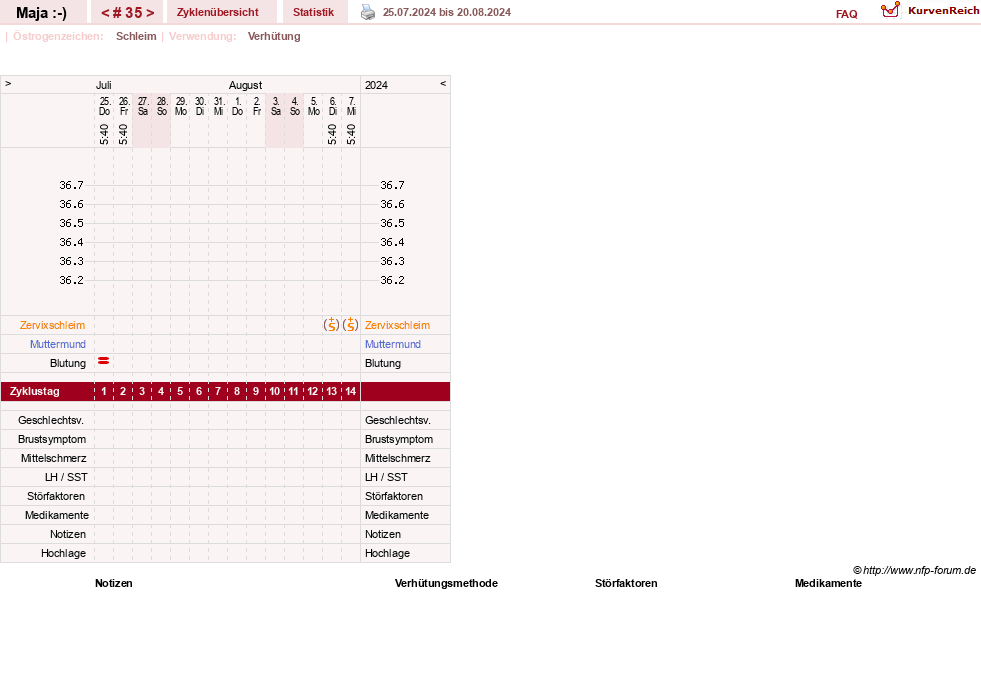Open the FAQ link
This screenshot has height=682, width=981.
[846, 14]
